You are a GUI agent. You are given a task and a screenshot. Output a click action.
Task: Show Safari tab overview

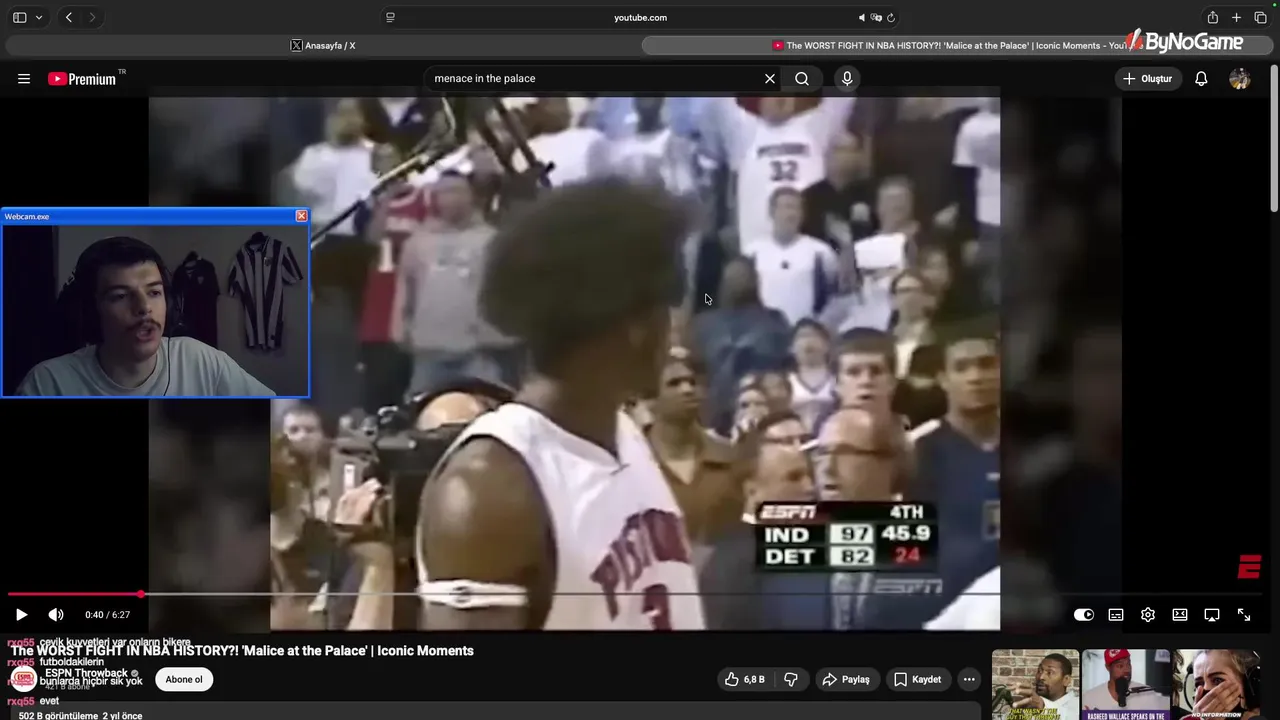tap(1260, 17)
